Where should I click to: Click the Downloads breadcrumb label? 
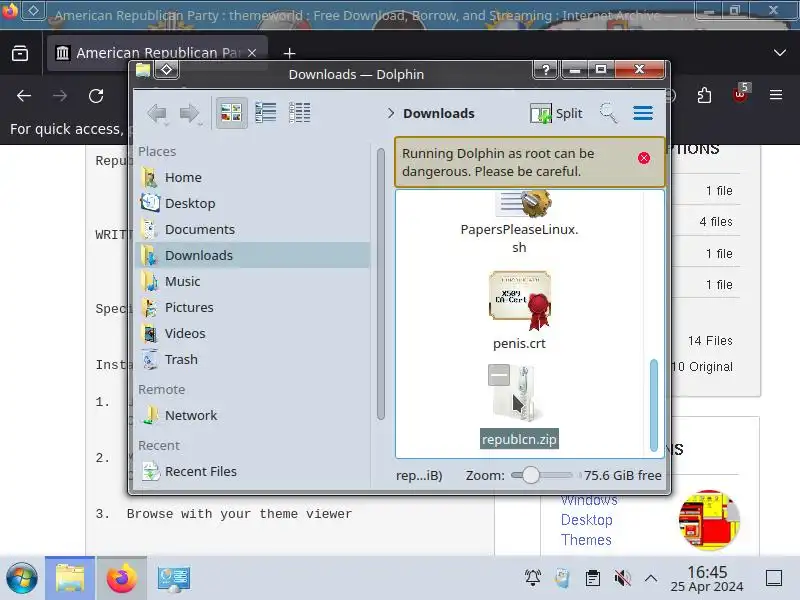coord(439,113)
